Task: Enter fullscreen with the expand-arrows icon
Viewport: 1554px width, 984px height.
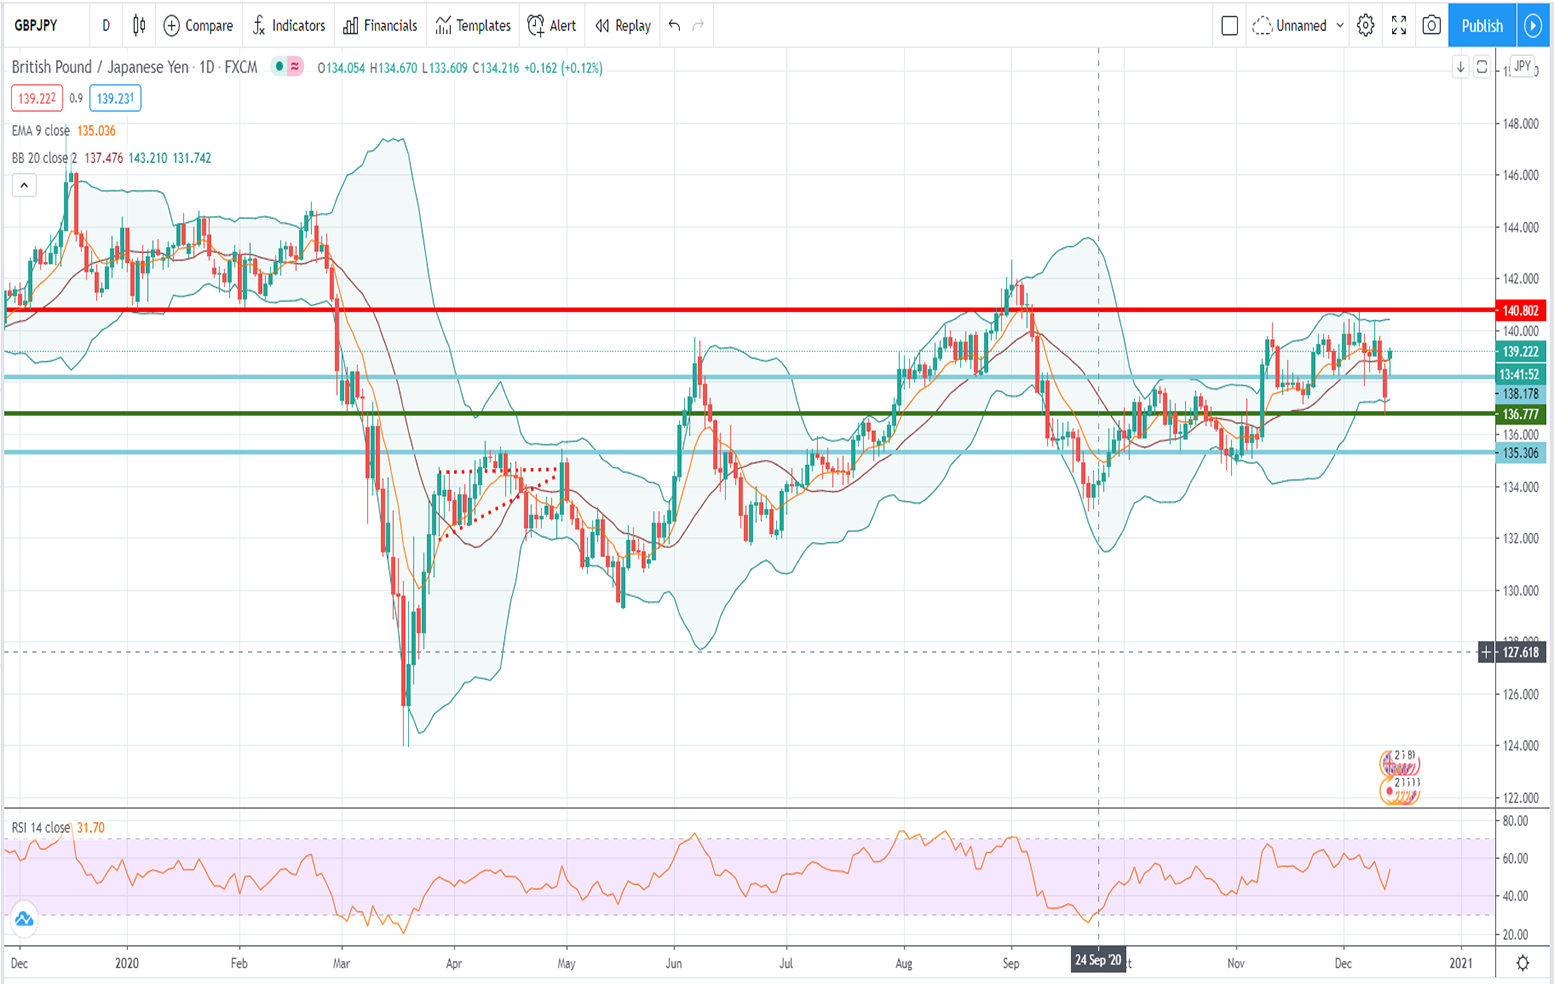Action: click(1400, 26)
